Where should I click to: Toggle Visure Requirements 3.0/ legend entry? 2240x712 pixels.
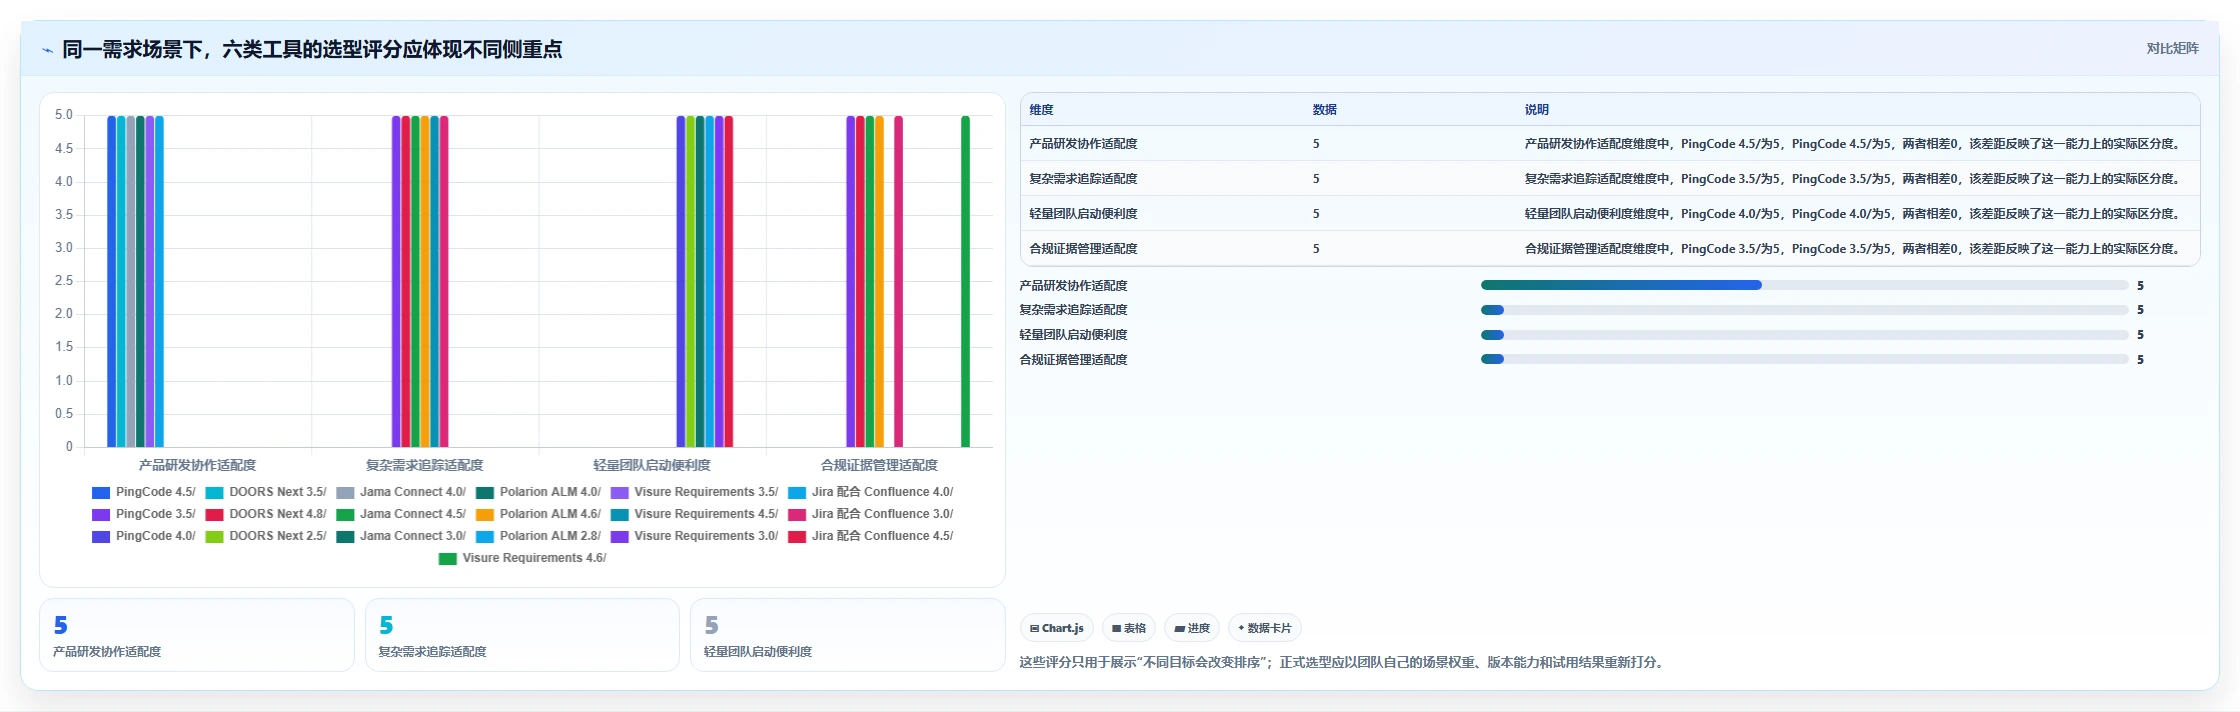coord(694,536)
